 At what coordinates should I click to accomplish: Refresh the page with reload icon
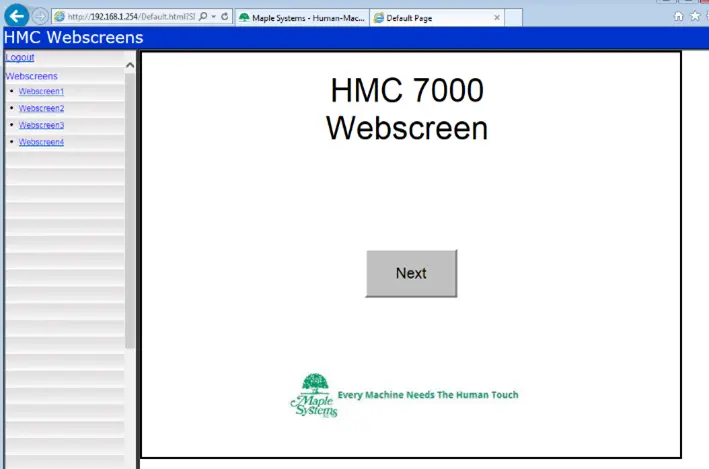pyautogui.click(x=224, y=16)
